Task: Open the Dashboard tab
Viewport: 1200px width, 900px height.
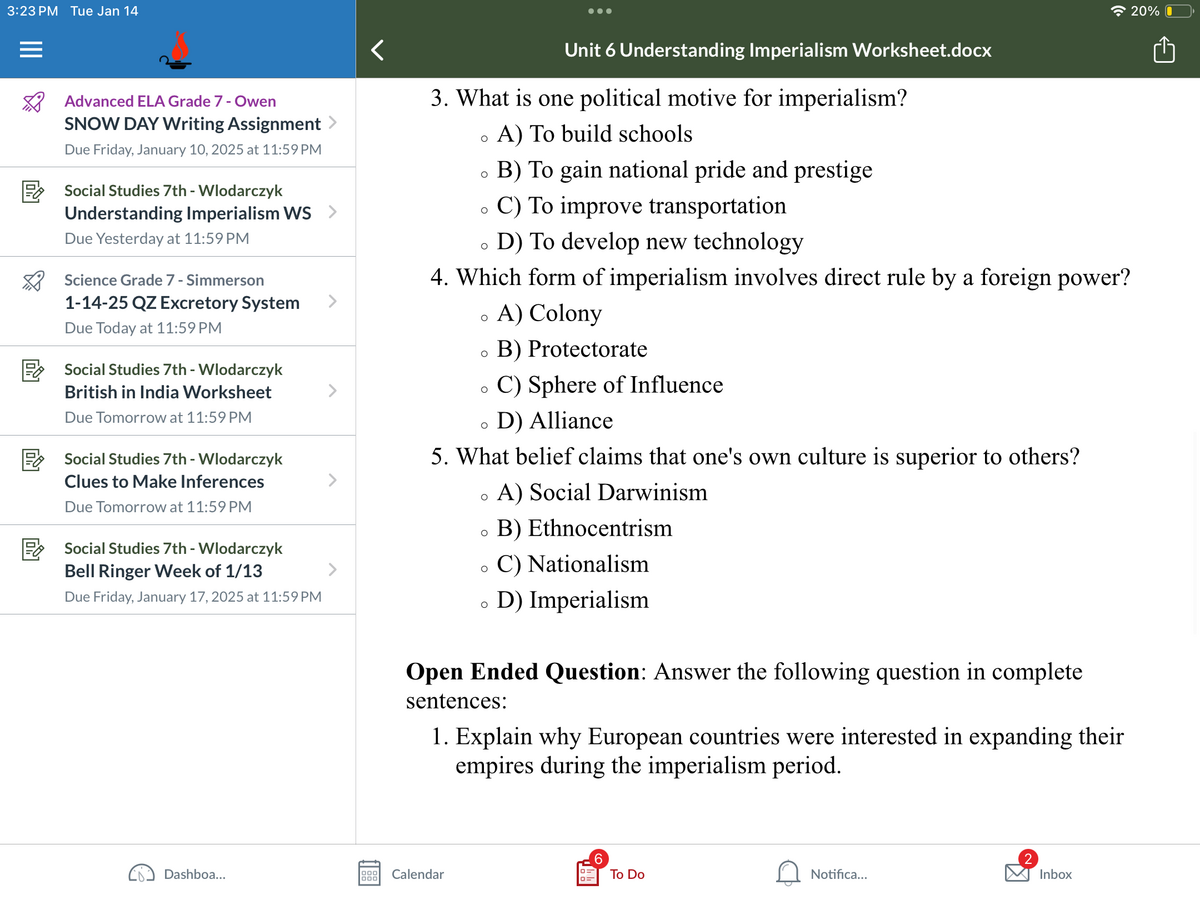Action: 177,874
